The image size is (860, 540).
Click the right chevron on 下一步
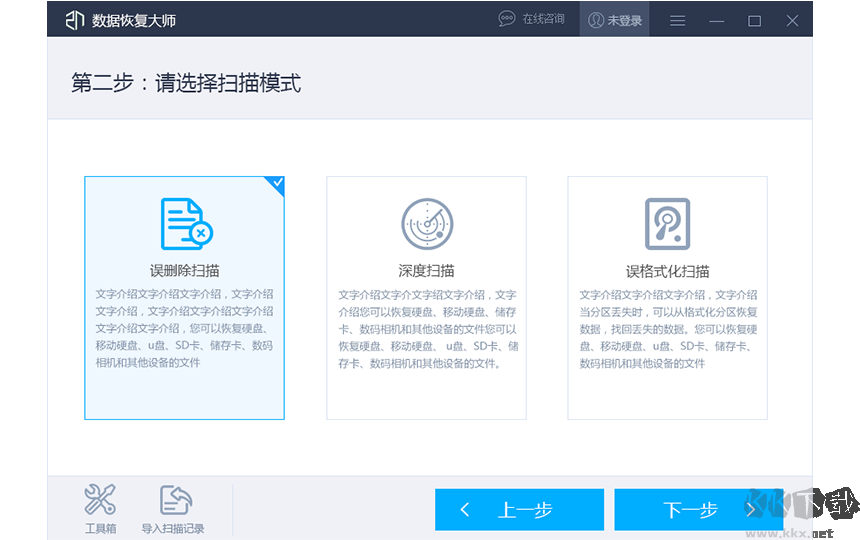click(750, 510)
